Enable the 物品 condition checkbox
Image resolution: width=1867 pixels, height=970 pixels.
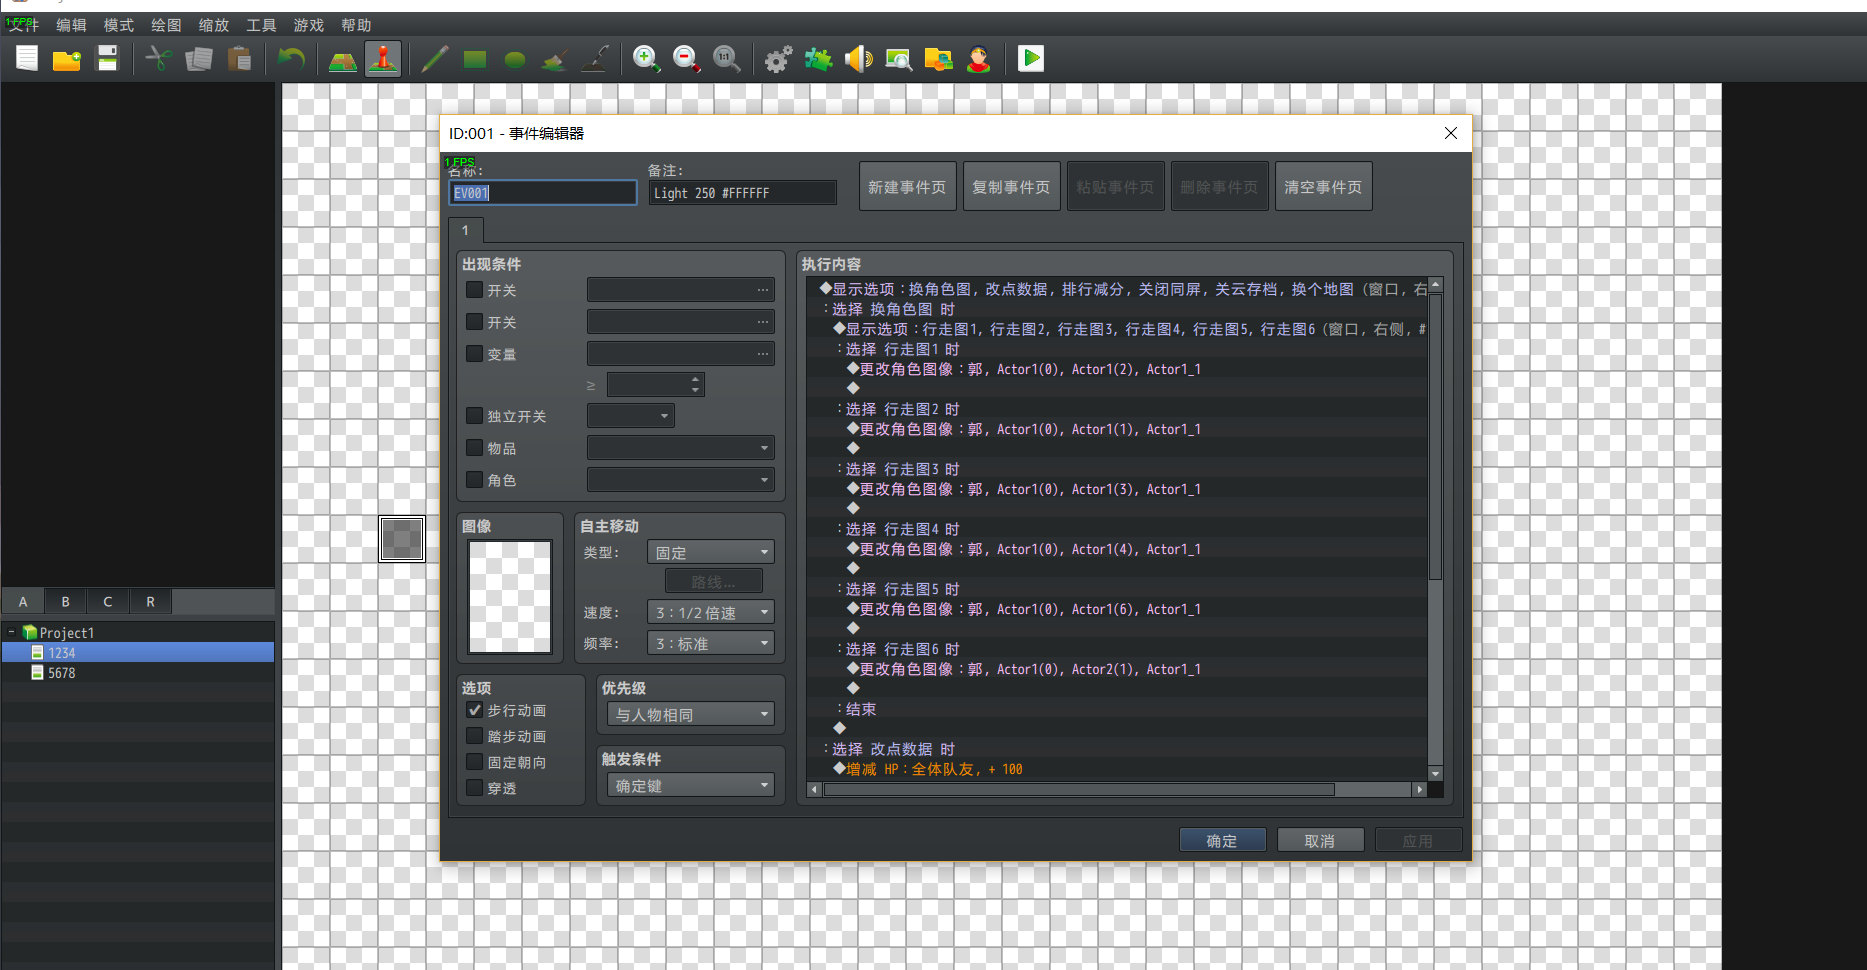(475, 448)
